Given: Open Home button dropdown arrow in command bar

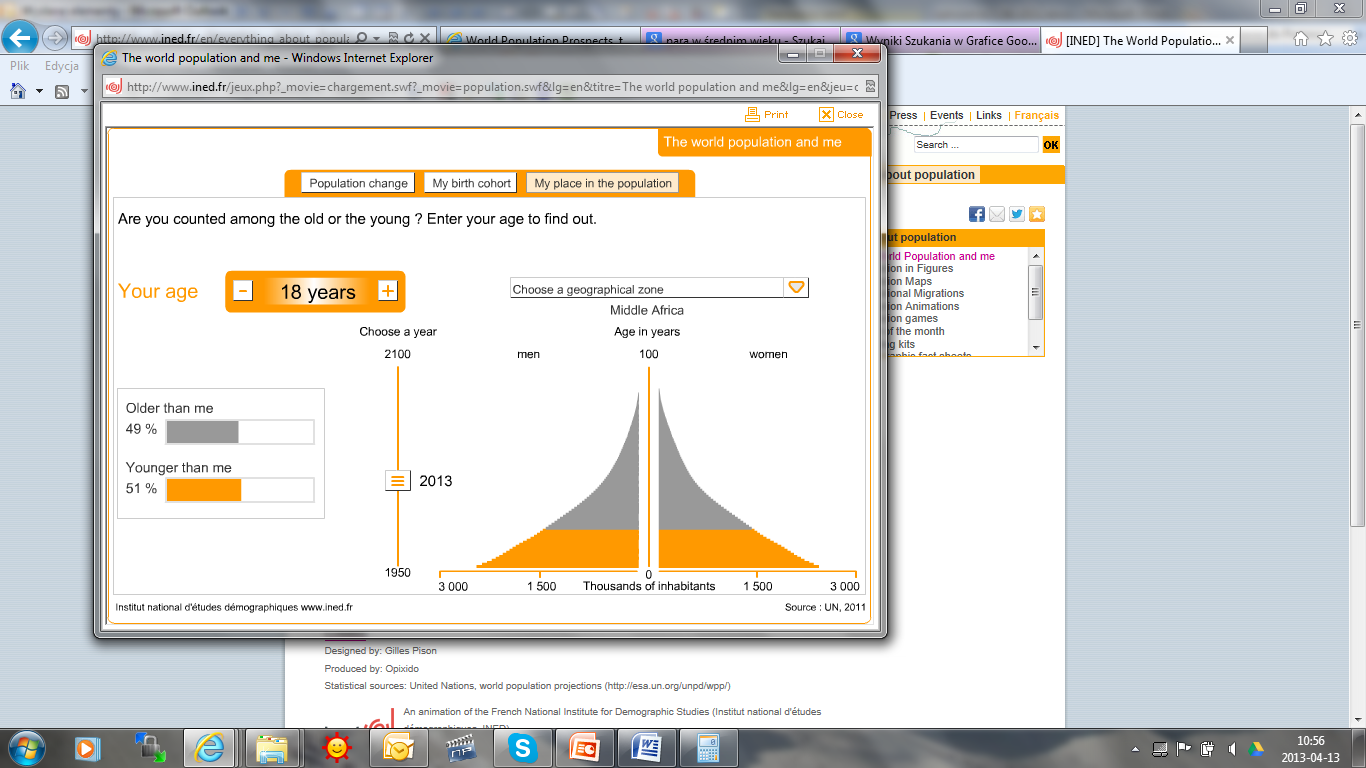Looking at the screenshot, I should pos(39,91).
